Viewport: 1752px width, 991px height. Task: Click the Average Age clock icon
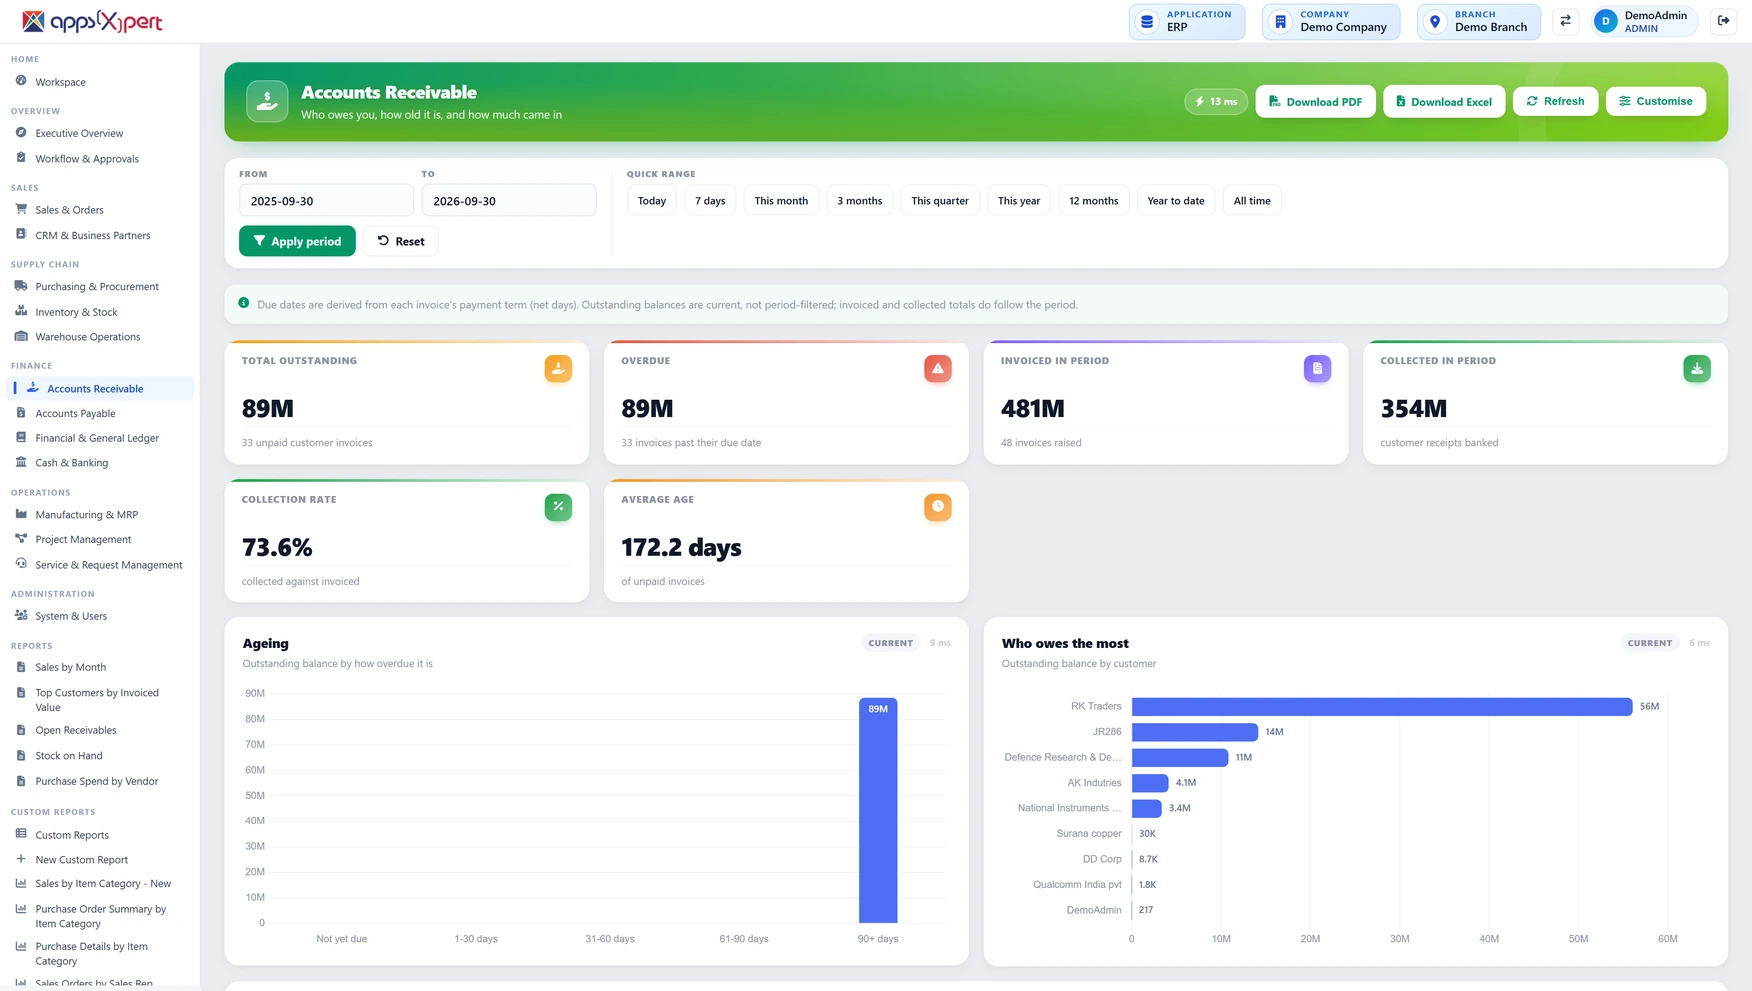(x=938, y=507)
